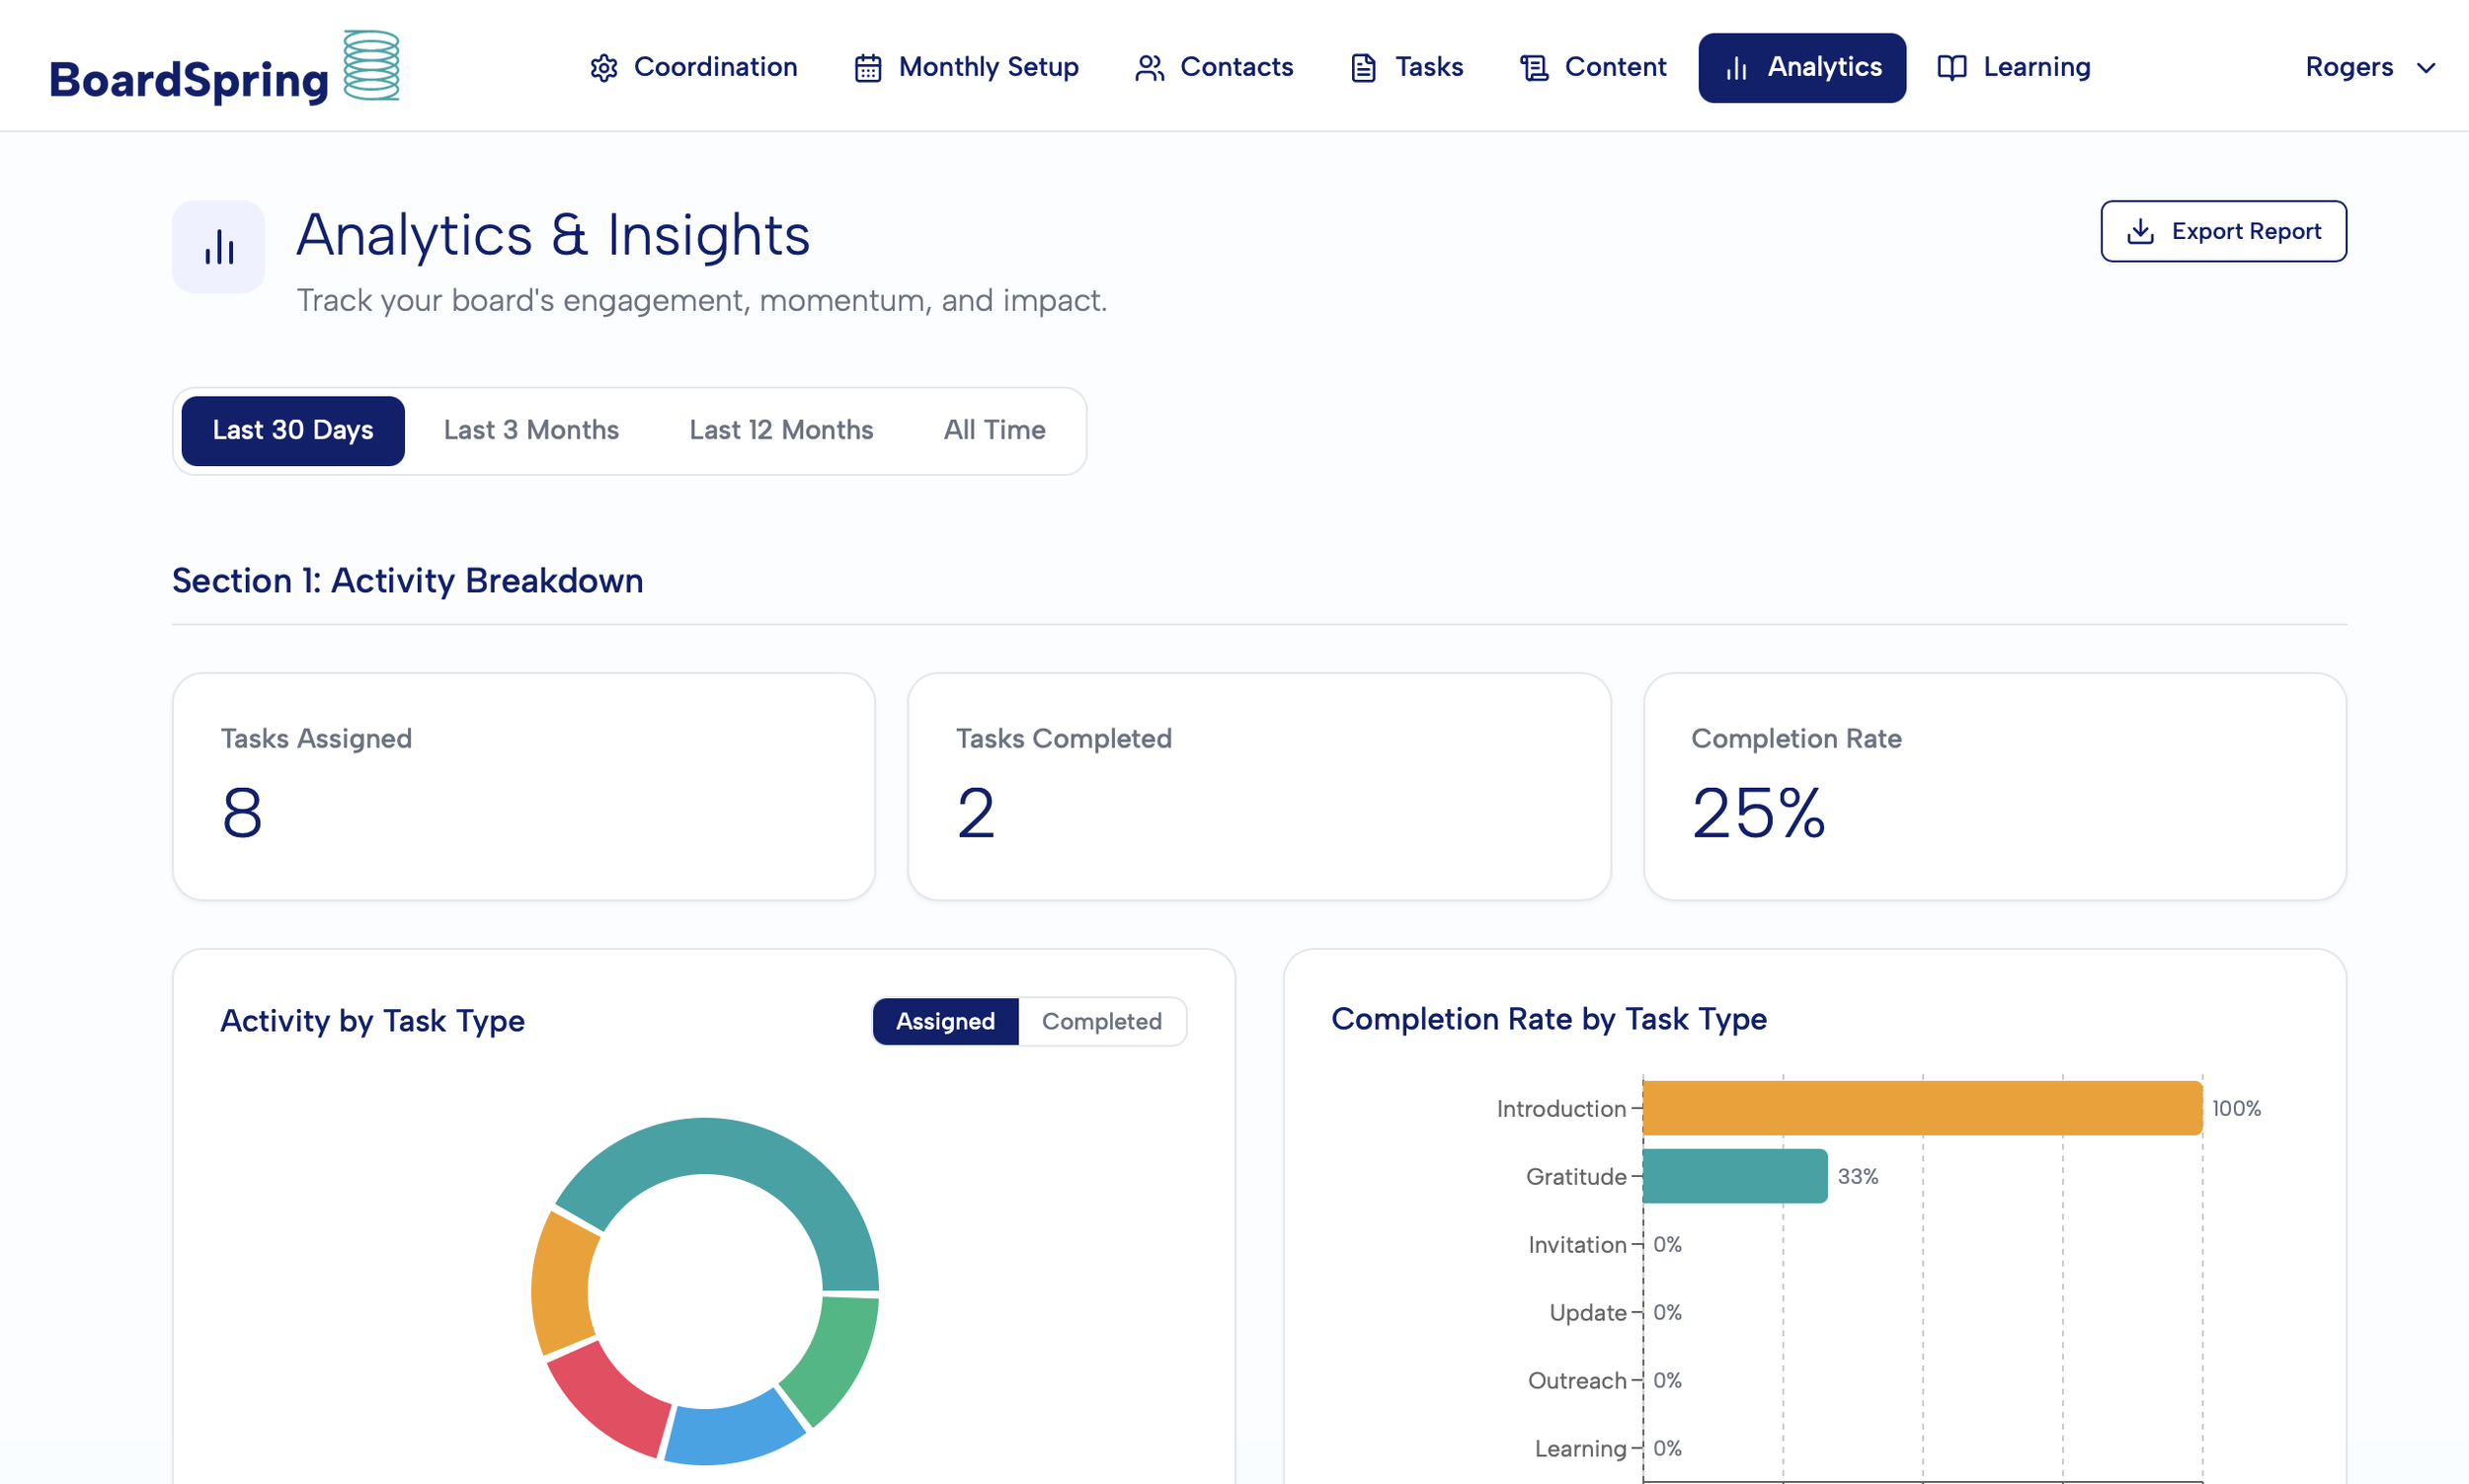Click the BoardSpring spring logo
Screen dimensions: 2469x1484
(371, 65)
